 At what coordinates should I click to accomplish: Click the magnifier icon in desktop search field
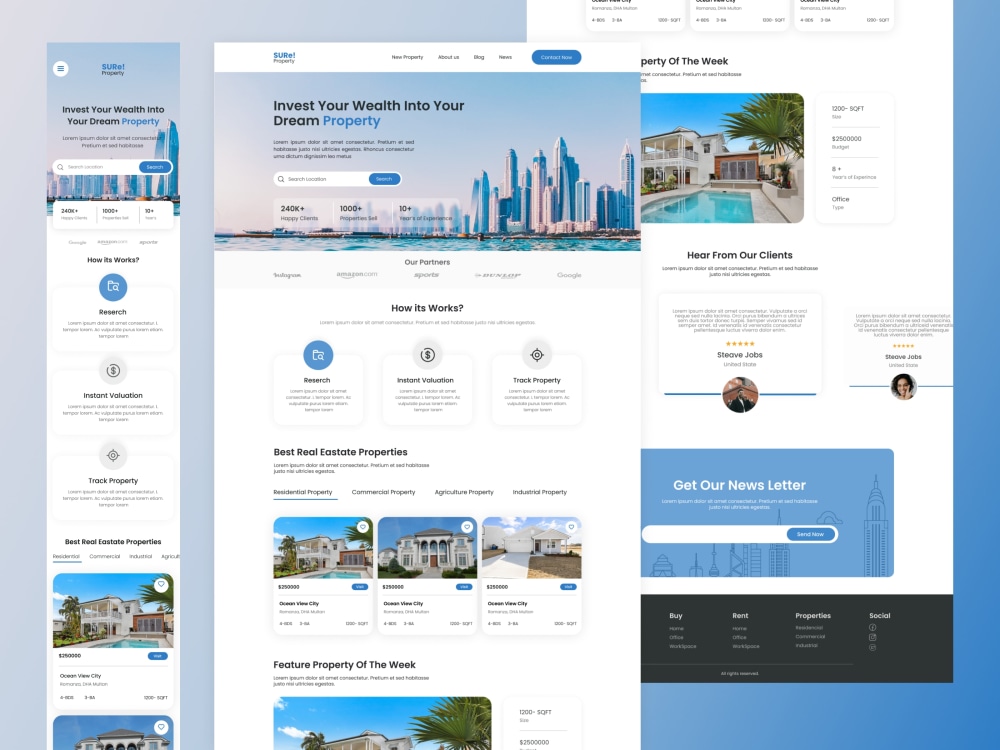coord(281,179)
